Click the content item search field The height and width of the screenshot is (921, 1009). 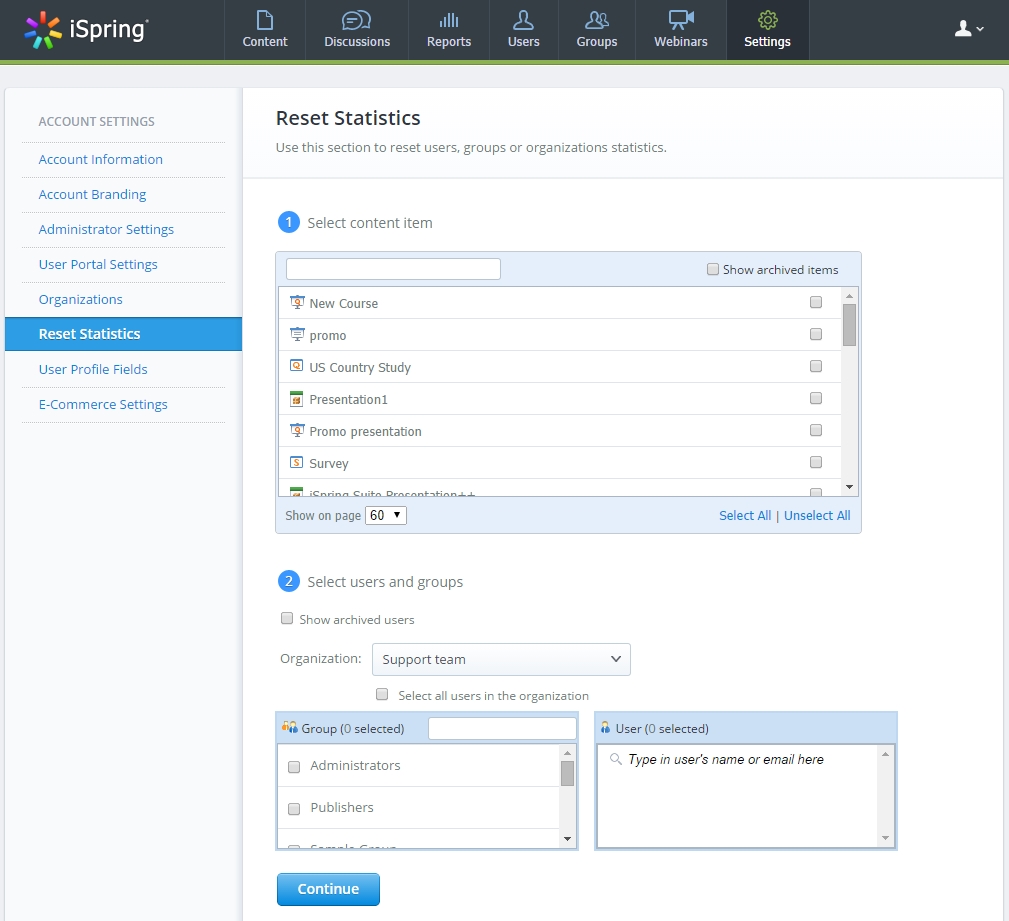click(x=393, y=269)
